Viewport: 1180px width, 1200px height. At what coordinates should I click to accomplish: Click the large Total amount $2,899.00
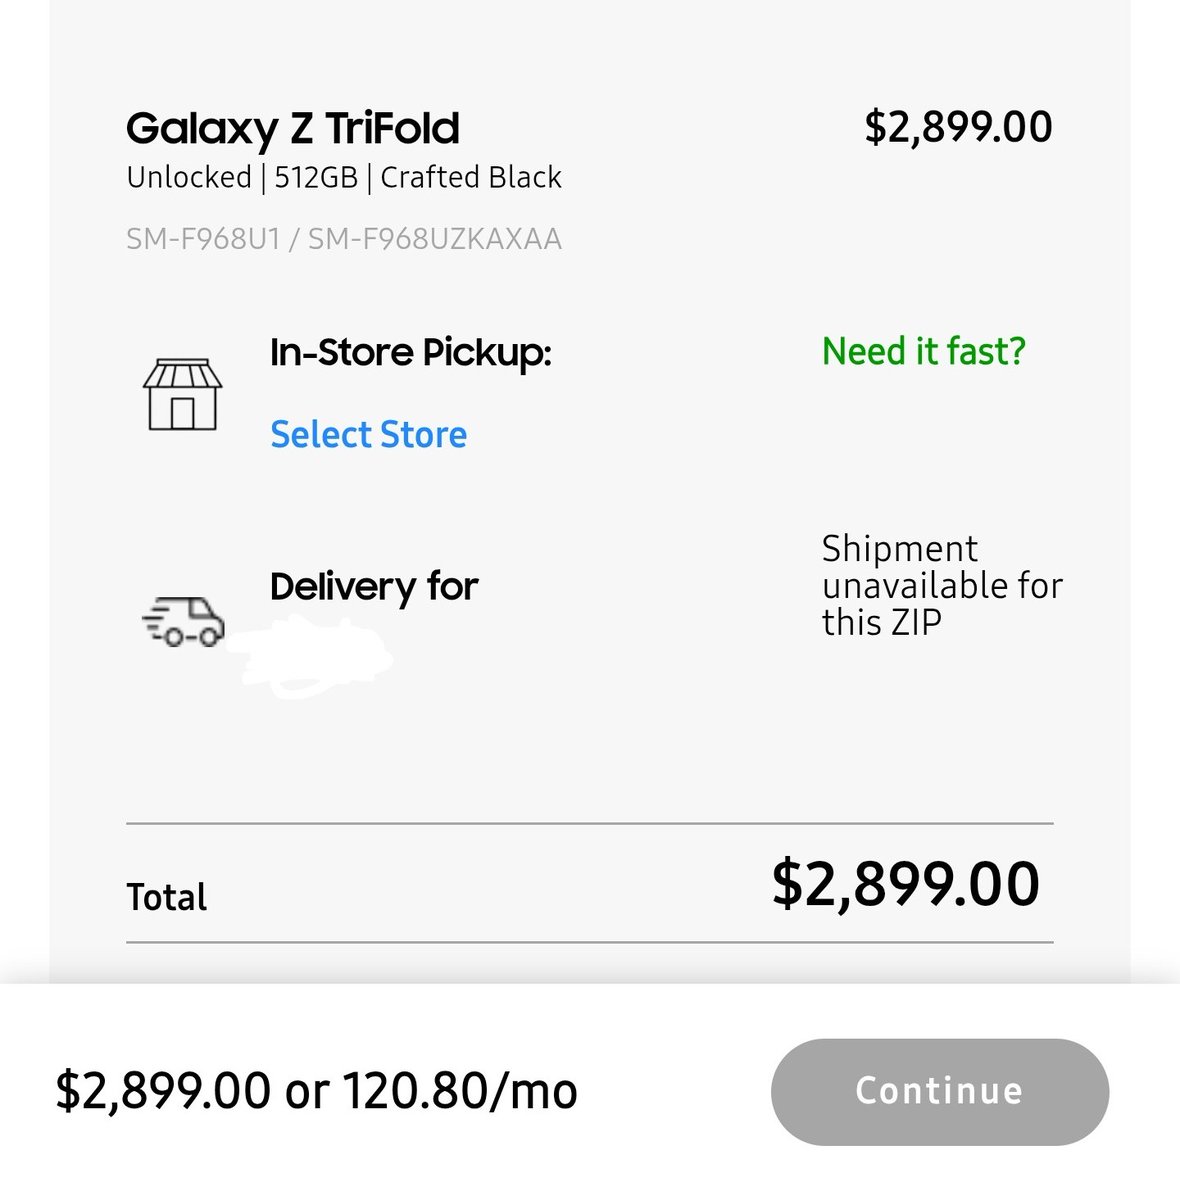click(905, 884)
